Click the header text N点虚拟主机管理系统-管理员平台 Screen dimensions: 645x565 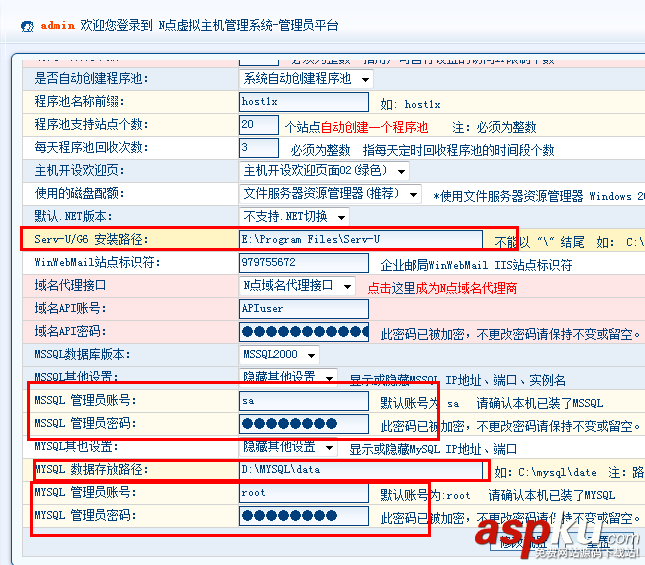248,26
